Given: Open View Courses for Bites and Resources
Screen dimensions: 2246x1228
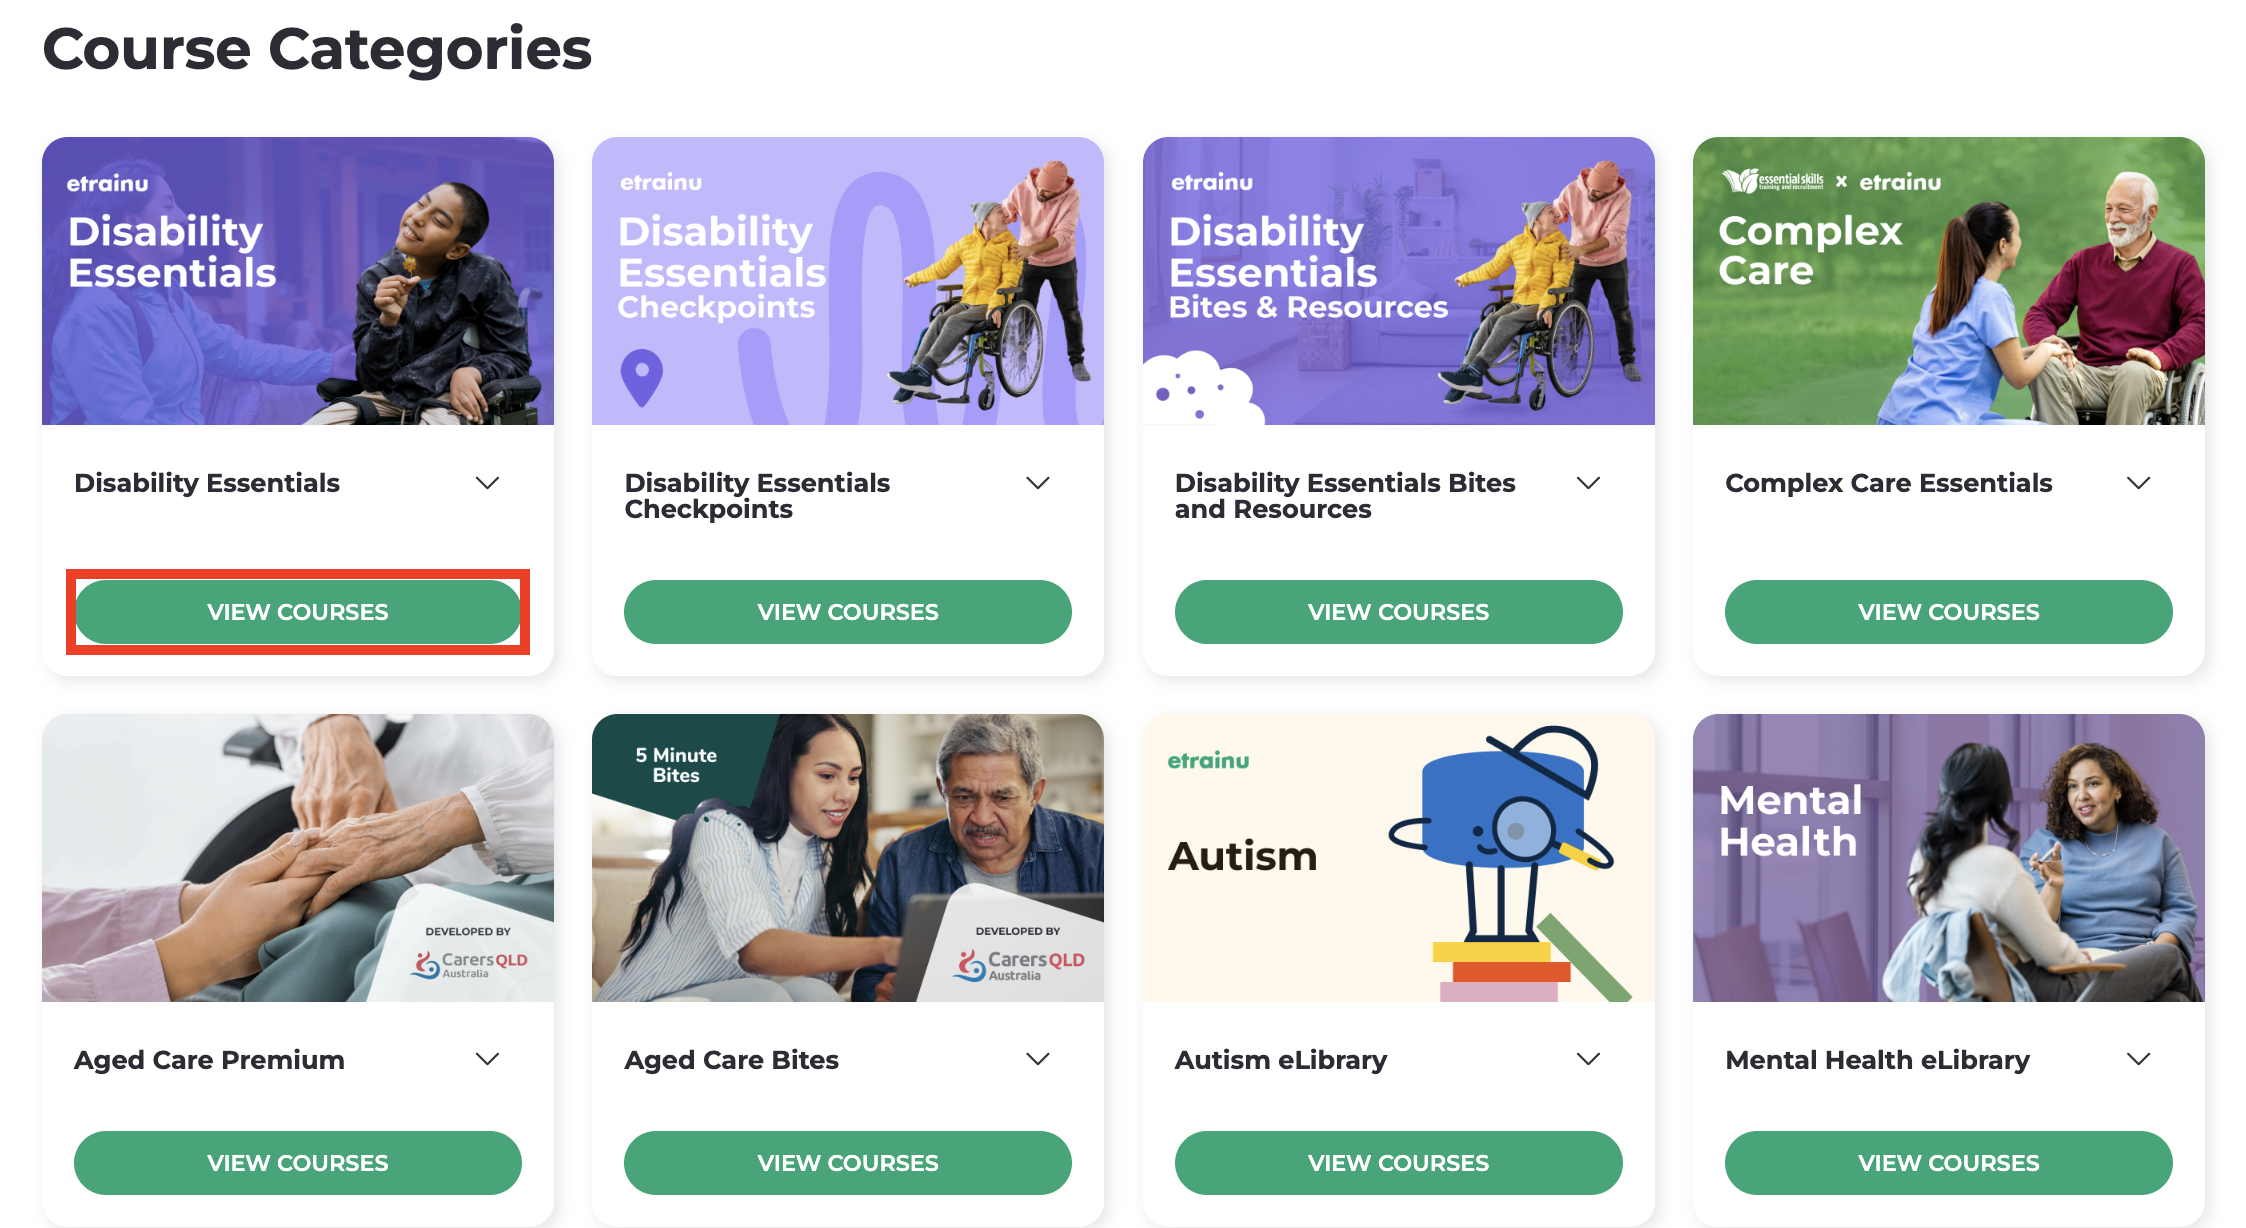Looking at the screenshot, I should click(x=1398, y=612).
